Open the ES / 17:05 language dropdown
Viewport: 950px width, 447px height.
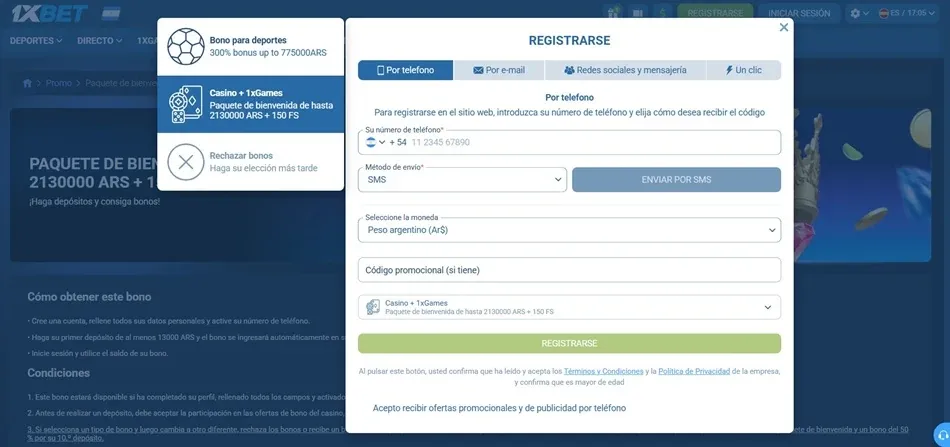(x=908, y=13)
